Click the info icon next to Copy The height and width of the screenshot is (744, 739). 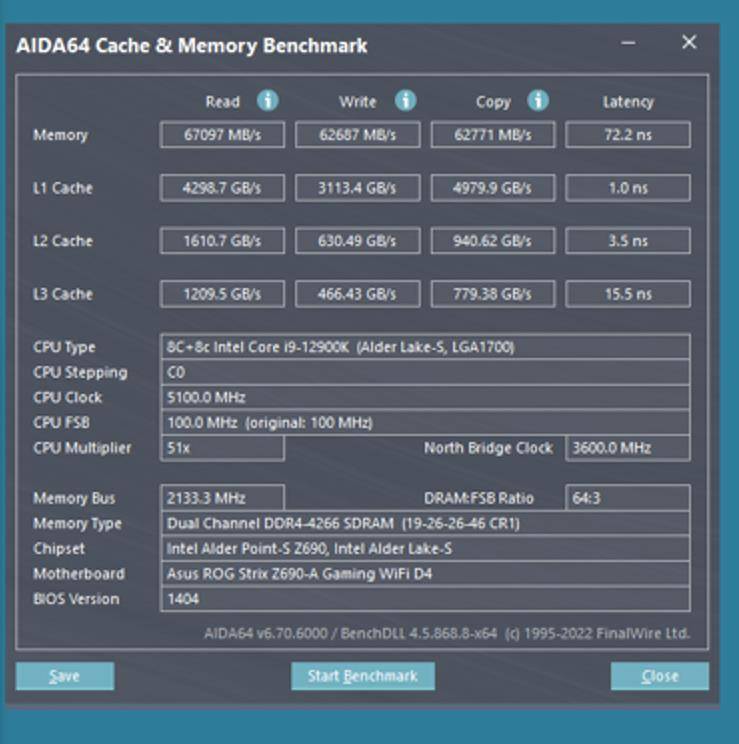coord(538,101)
